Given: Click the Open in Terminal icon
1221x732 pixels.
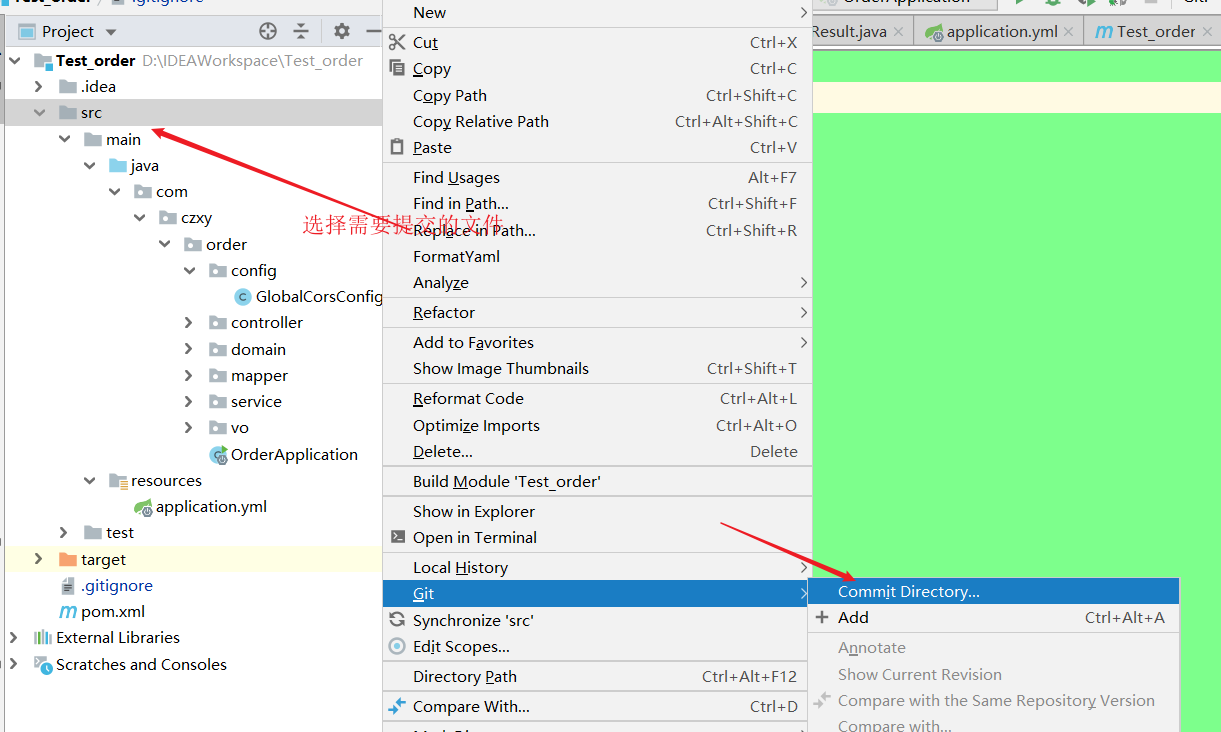Looking at the screenshot, I should click(x=397, y=537).
